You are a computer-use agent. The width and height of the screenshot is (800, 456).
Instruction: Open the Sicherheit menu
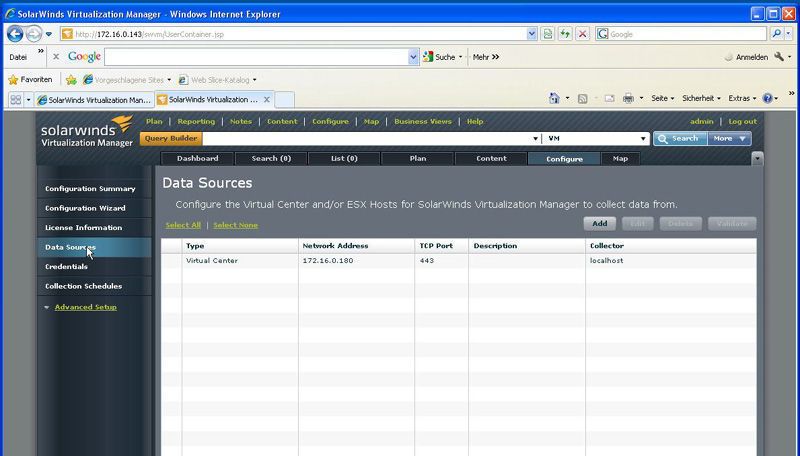pyautogui.click(x=701, y=98)
